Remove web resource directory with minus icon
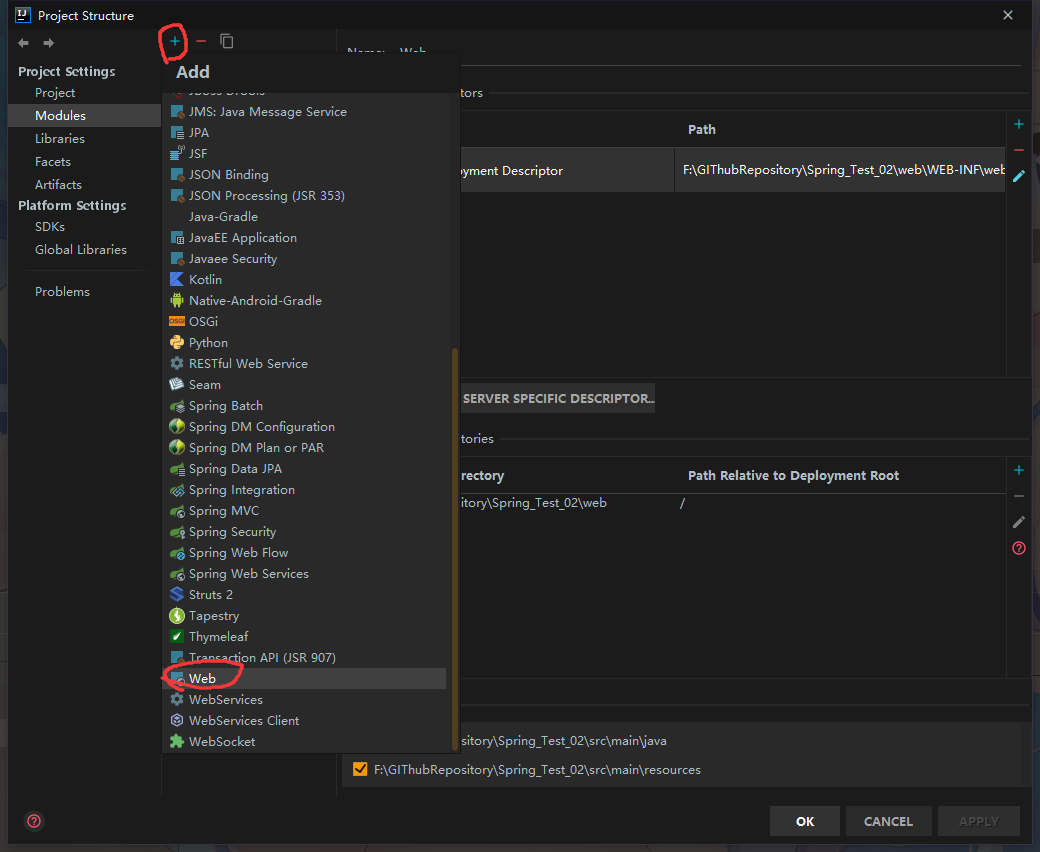 coord(1019,496)
